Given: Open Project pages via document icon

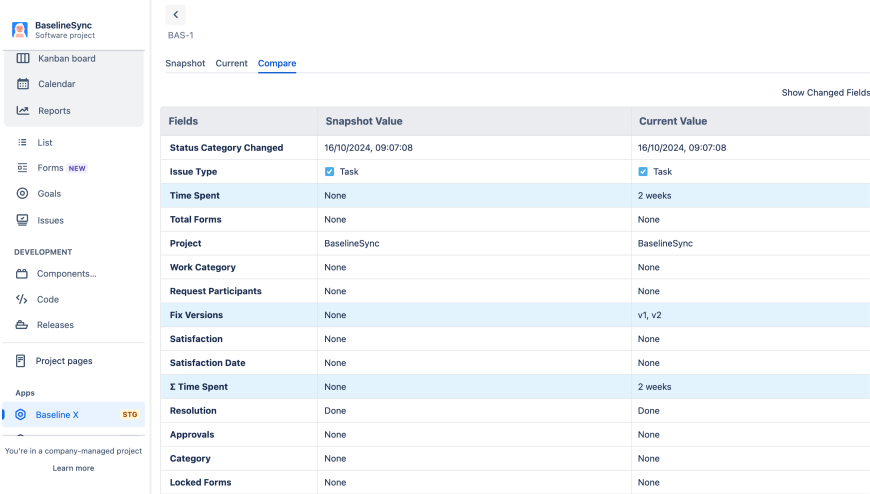Looking at the screenshot, I should (21, 361).
